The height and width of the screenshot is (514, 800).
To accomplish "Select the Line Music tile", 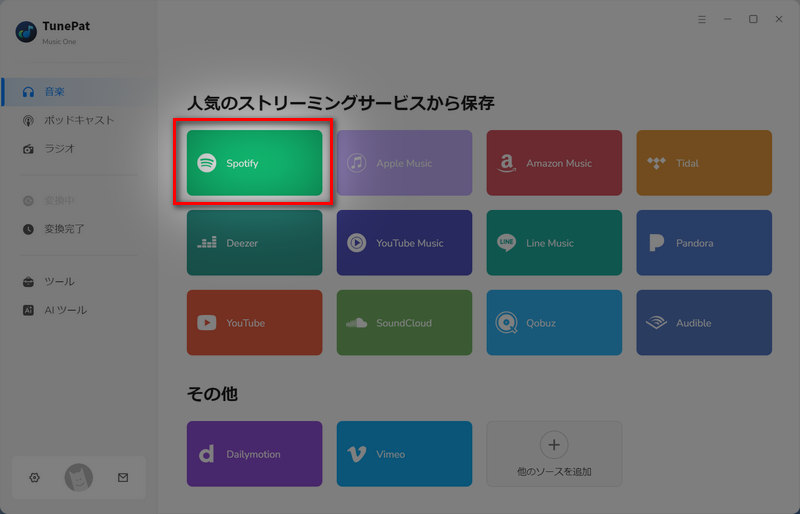I will click(554, 242).
